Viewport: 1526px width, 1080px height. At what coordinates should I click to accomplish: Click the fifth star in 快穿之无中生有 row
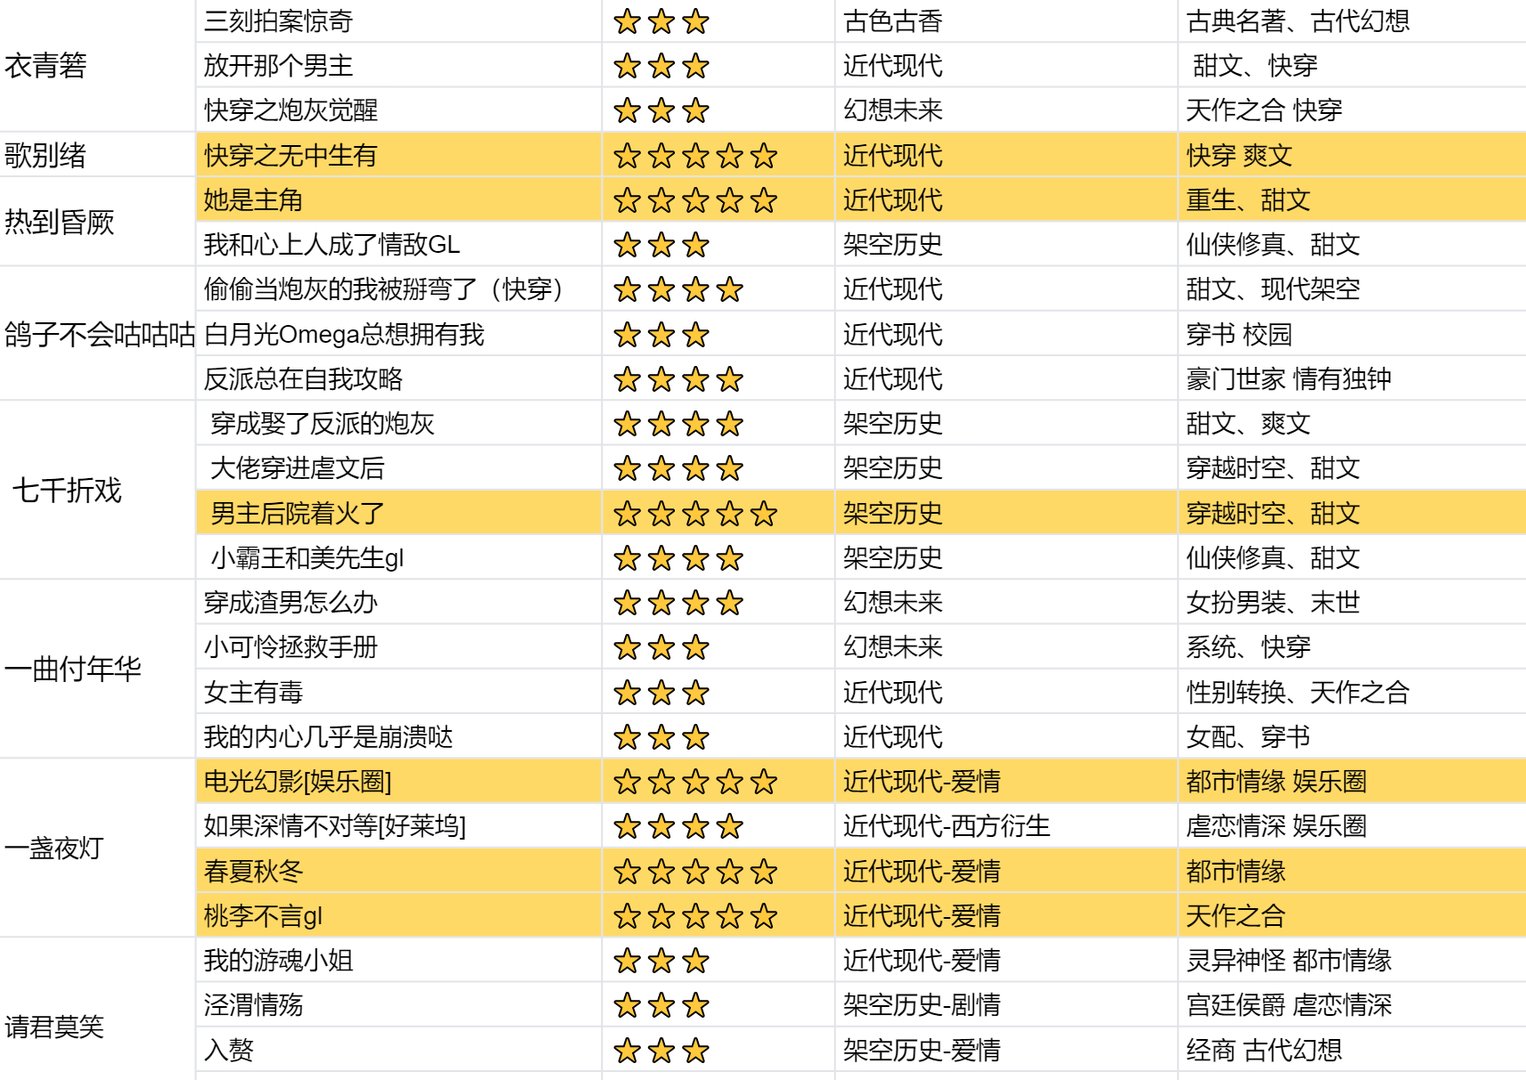[x=764, y=156]
